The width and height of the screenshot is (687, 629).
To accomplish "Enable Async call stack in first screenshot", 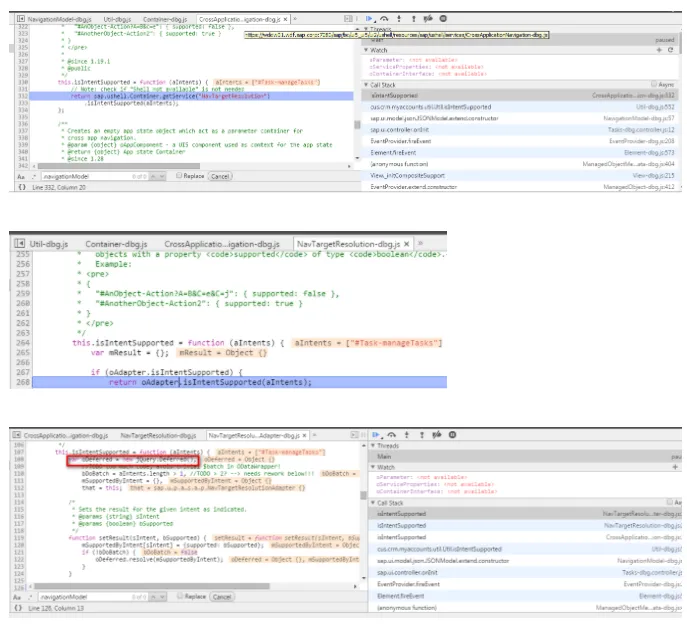I will [654, 84].
